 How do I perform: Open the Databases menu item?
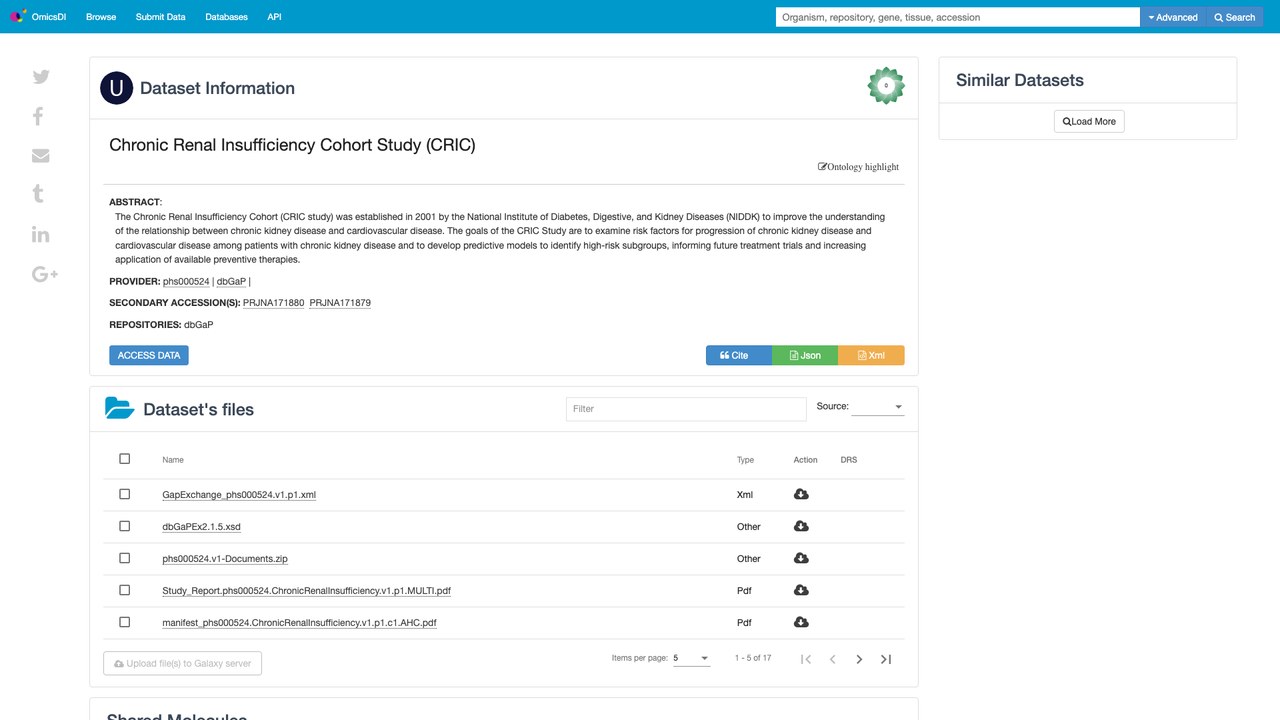point(226,17)
